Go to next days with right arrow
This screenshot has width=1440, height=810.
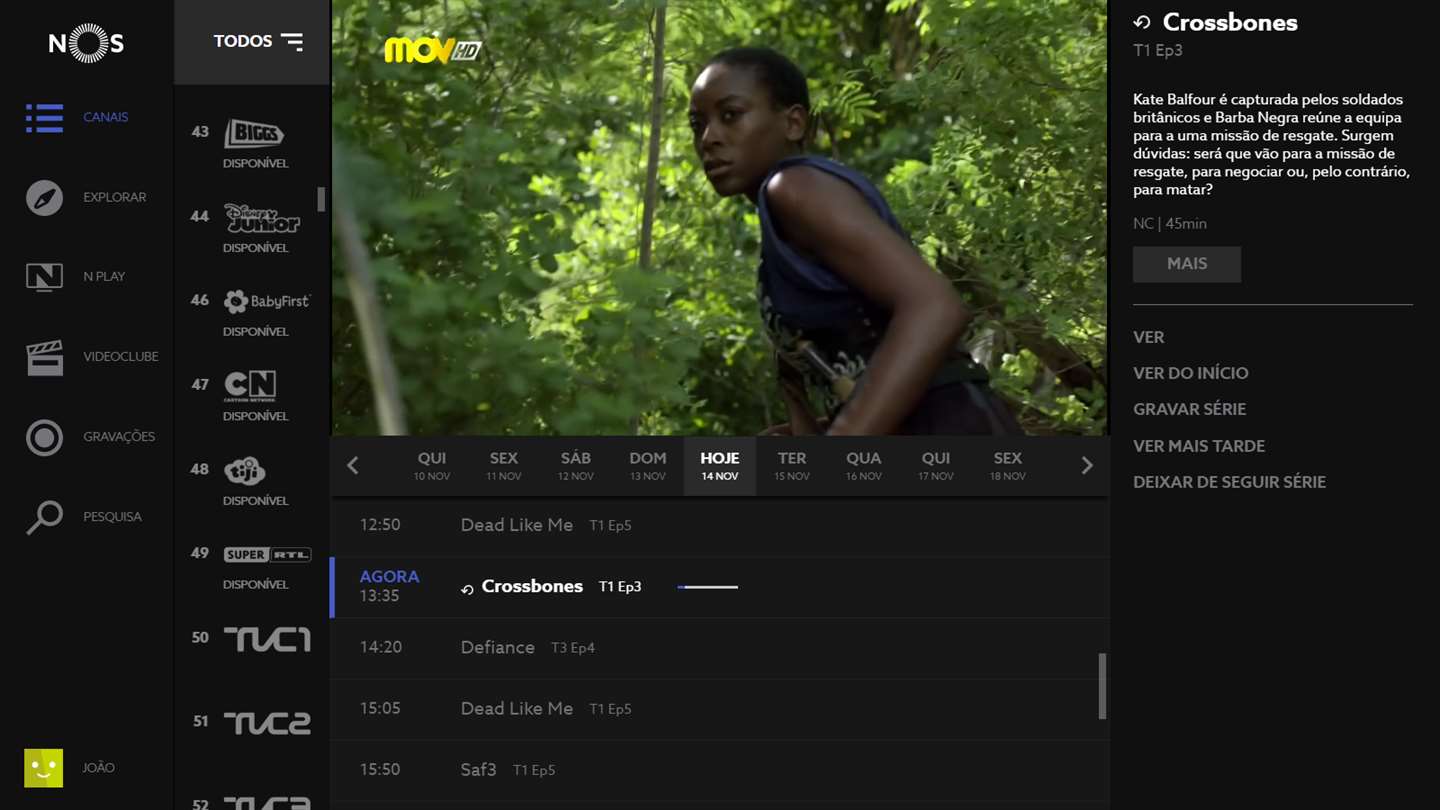1087,465
